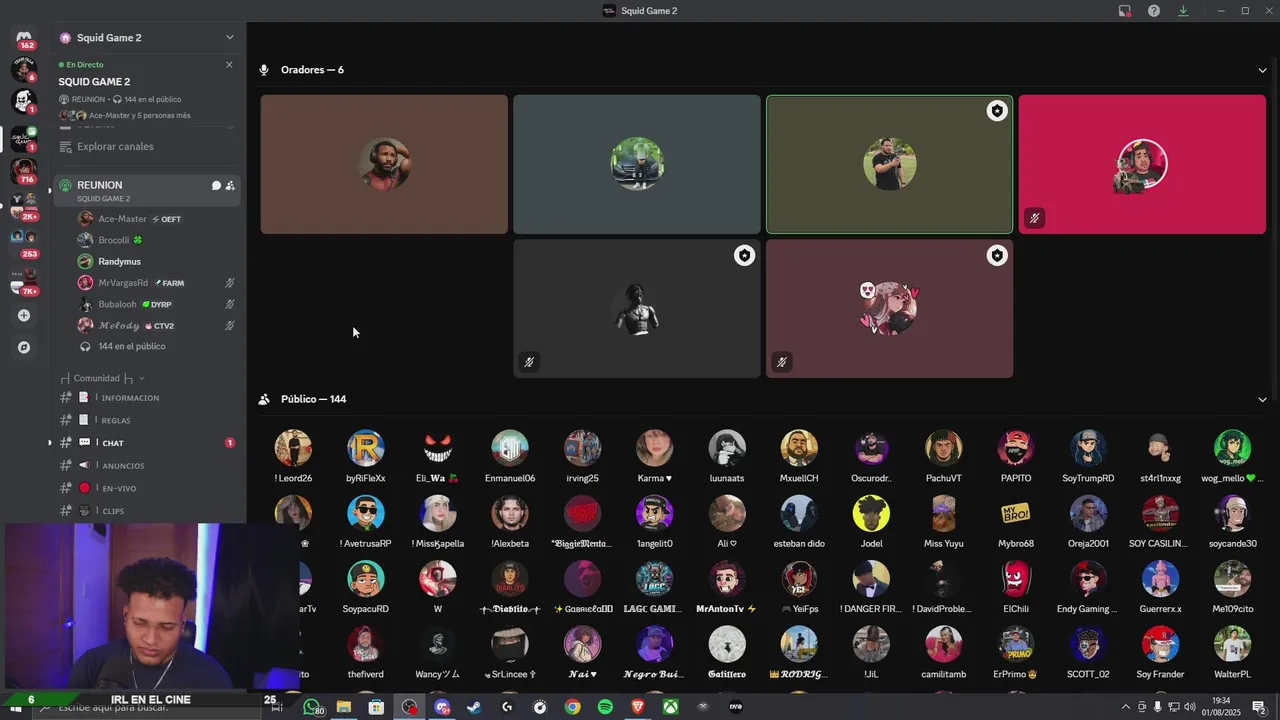Toggle system microphone icon in the tray
Screen dimensions: 1280x720
click(1157, 707)
